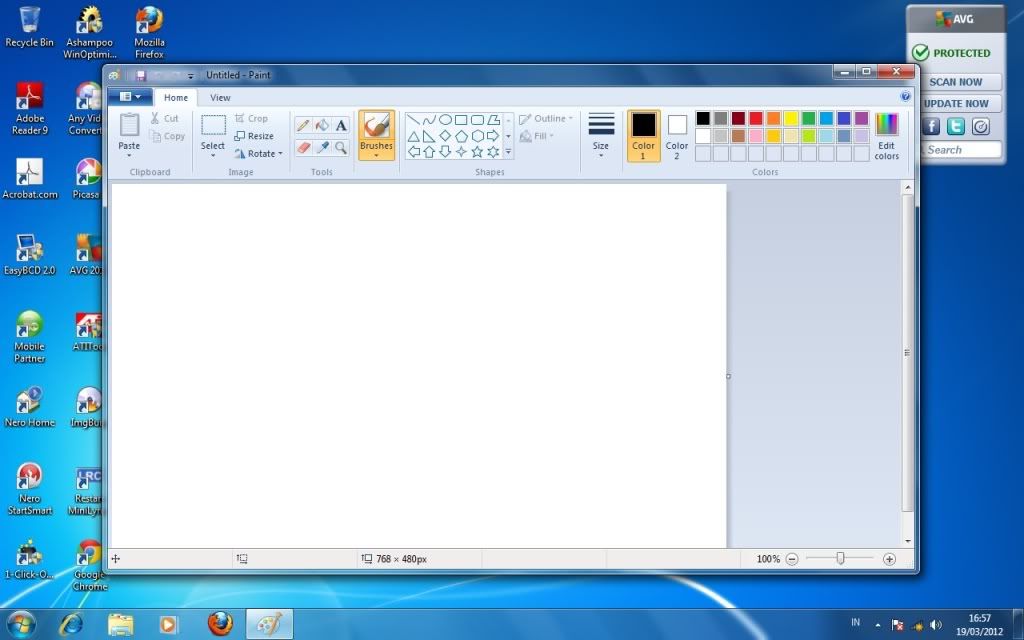Image resolution: width=1024 pixels, height=640 pixels.
Task: Open the Size line thickness dropdown
Action: pos(601,135)
